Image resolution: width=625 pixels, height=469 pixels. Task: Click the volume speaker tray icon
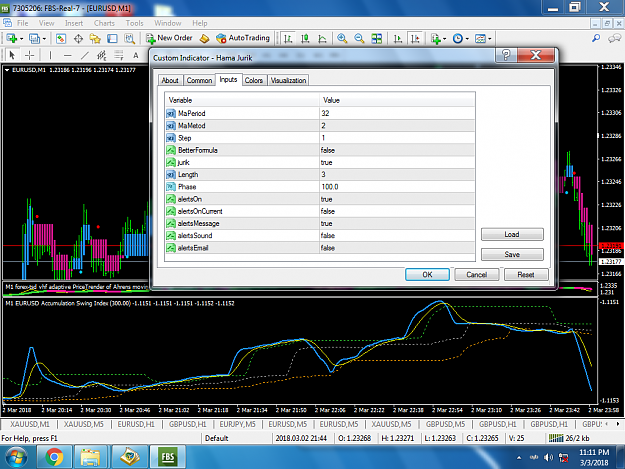click(548, 457)
